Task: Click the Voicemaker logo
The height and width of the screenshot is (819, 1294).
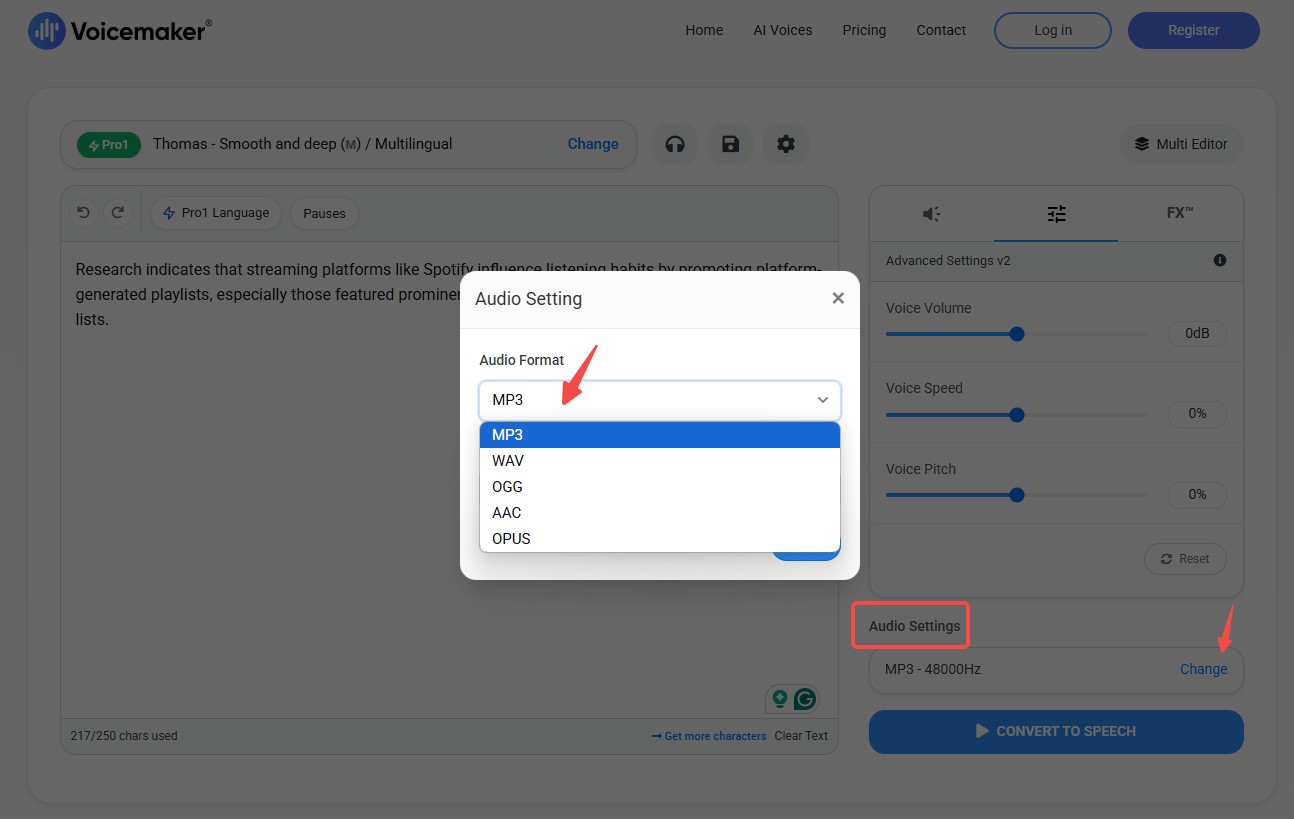Action: tap(120, 31)
